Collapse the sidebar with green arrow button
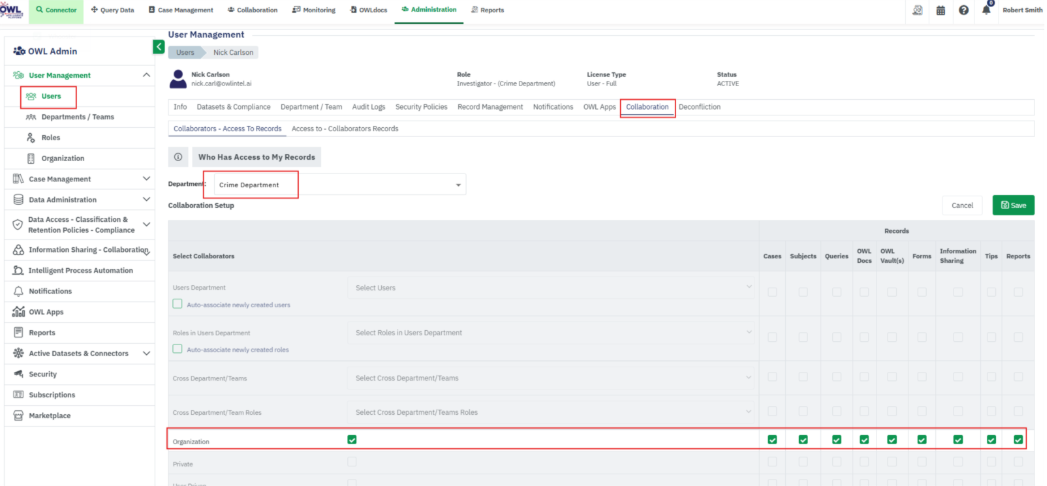Image resolution: width=1047 pixels, height=486 pixels. (158, 47)
